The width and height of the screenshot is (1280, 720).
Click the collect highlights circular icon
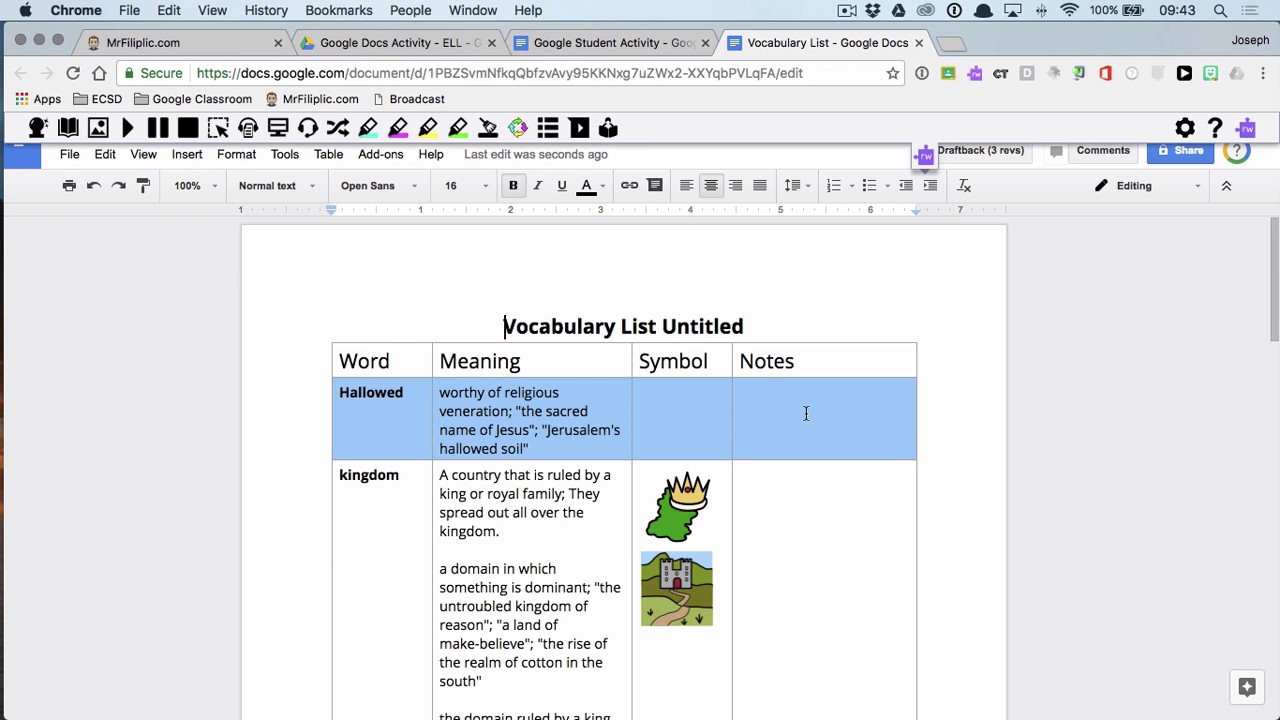coord(518,128)
